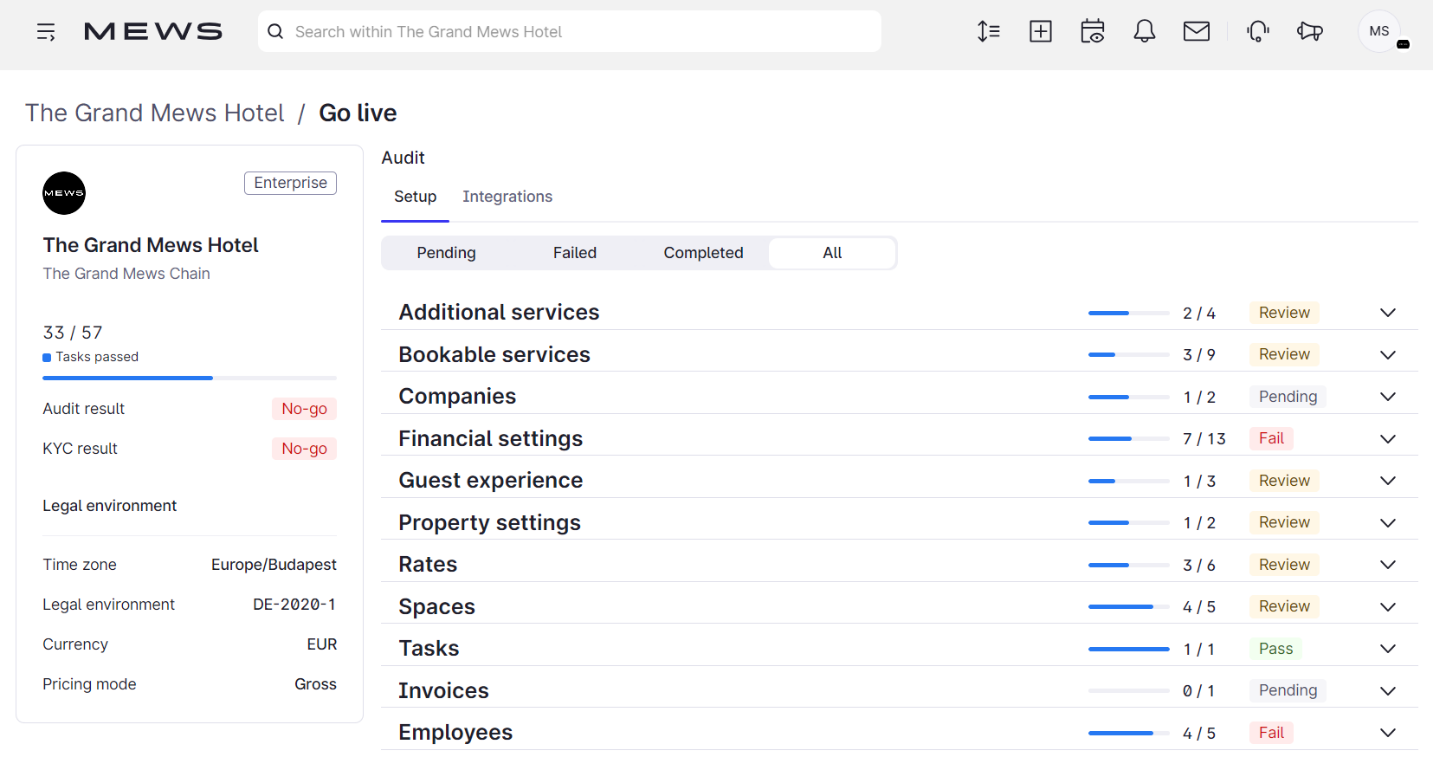Expand the Additional services row
The image size is (1433, 783).
point(1388,312)
